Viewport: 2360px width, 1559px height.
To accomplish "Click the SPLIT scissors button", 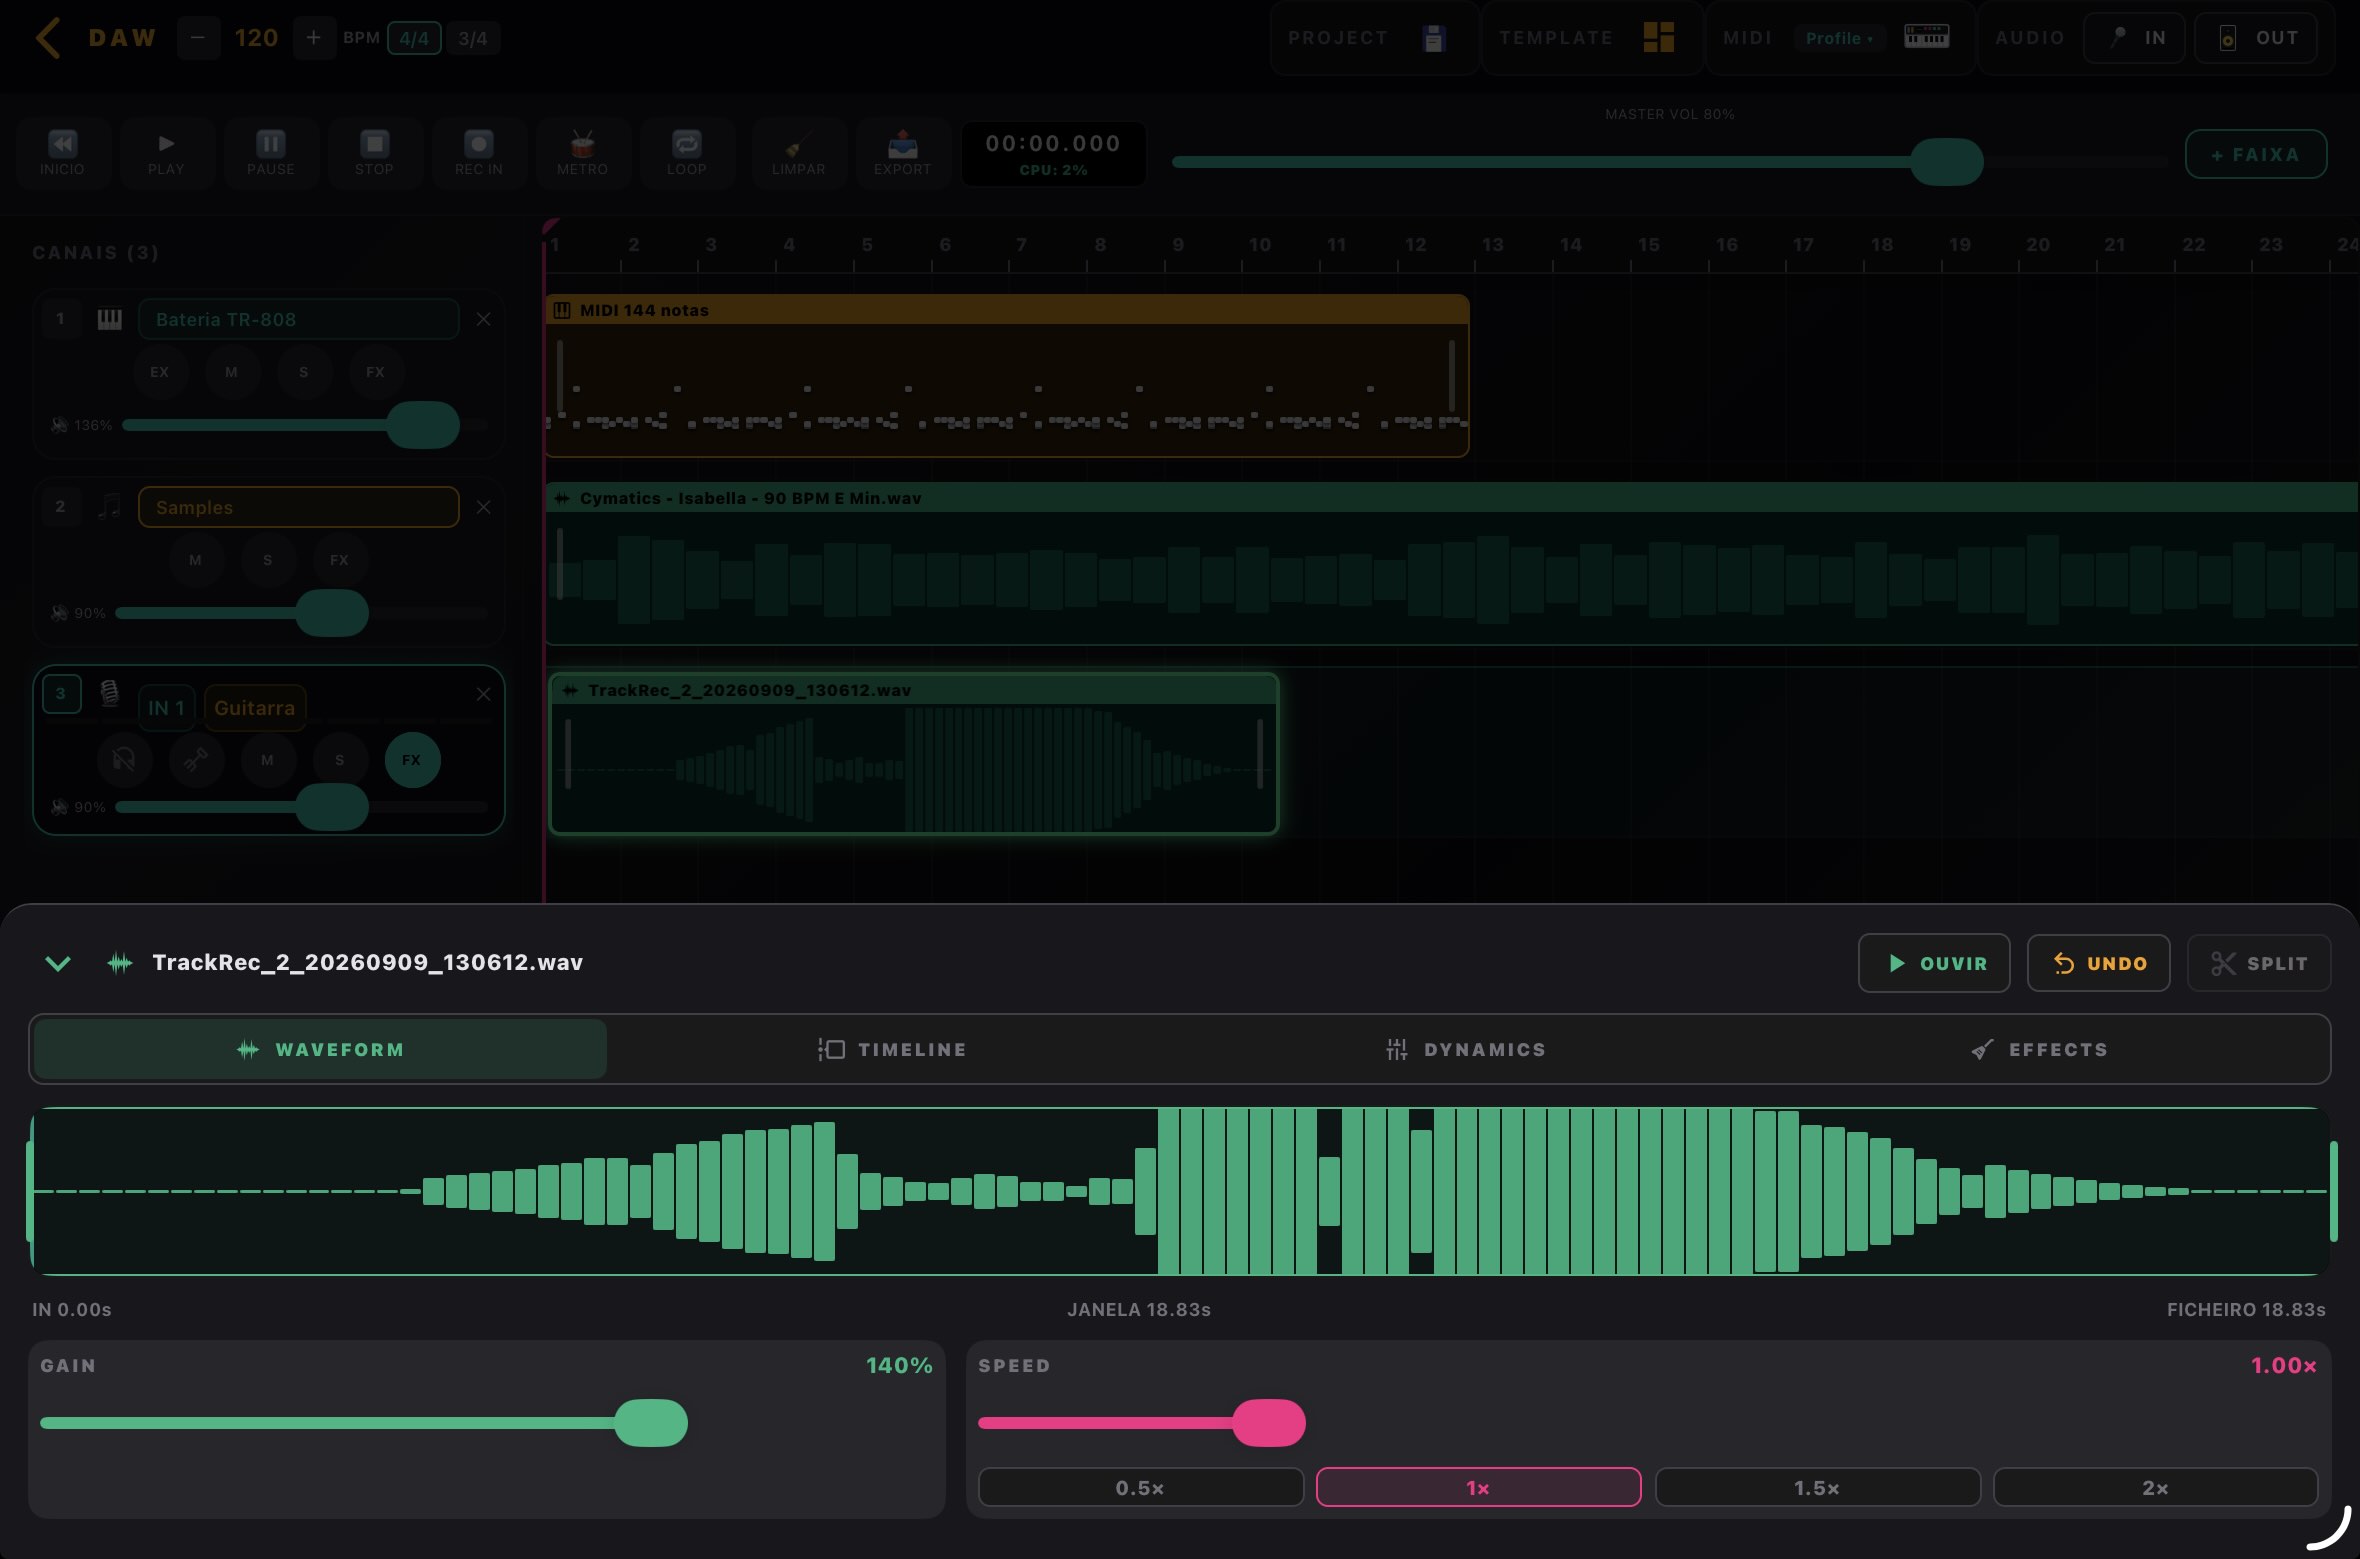I will 2259,963.
